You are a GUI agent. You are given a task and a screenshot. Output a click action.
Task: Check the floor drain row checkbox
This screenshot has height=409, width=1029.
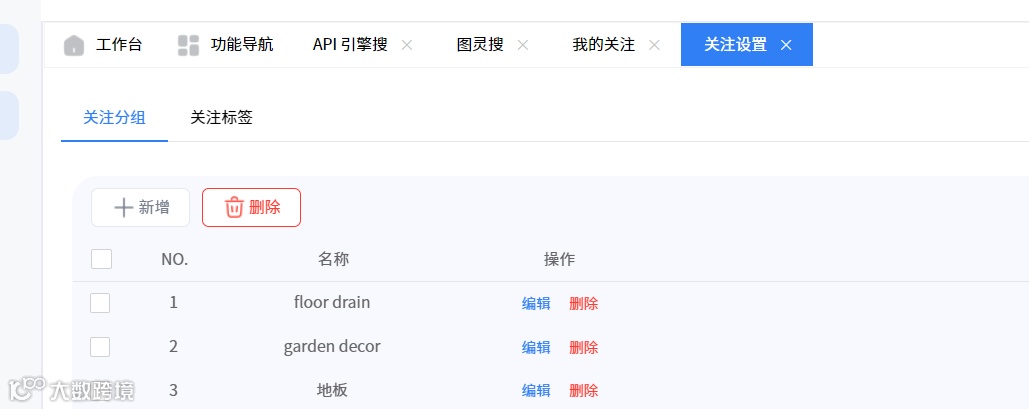click(100, 303)
